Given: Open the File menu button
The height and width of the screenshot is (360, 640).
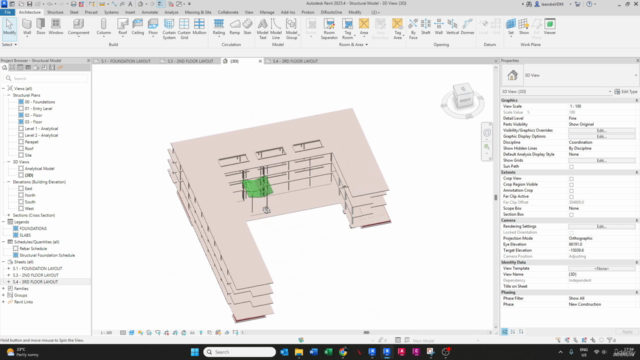Looking at the screenshot, I should pyautogui.click(x=7, y=12).
